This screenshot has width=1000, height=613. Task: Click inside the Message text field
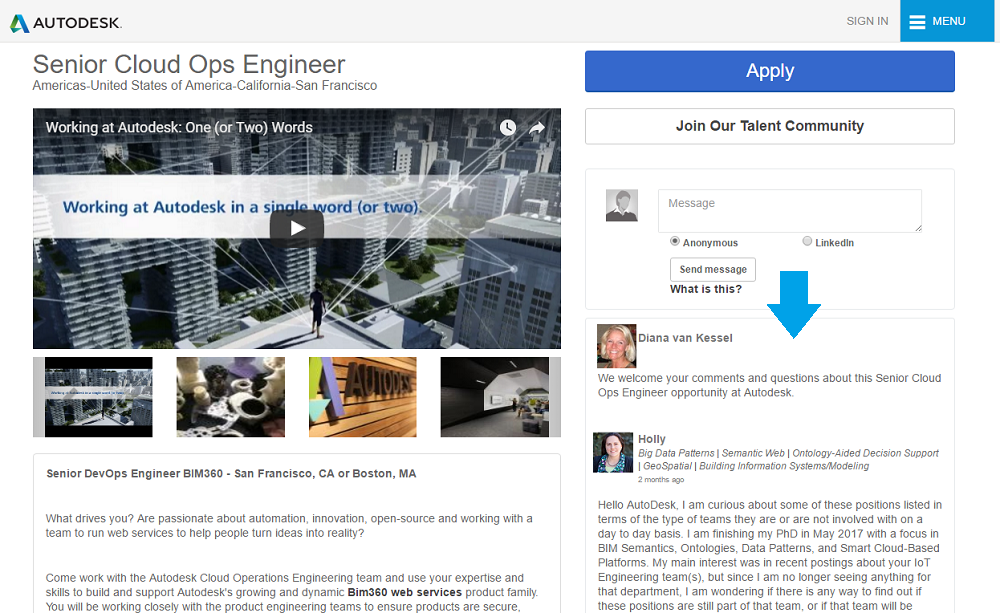click(x=790, y=210)
